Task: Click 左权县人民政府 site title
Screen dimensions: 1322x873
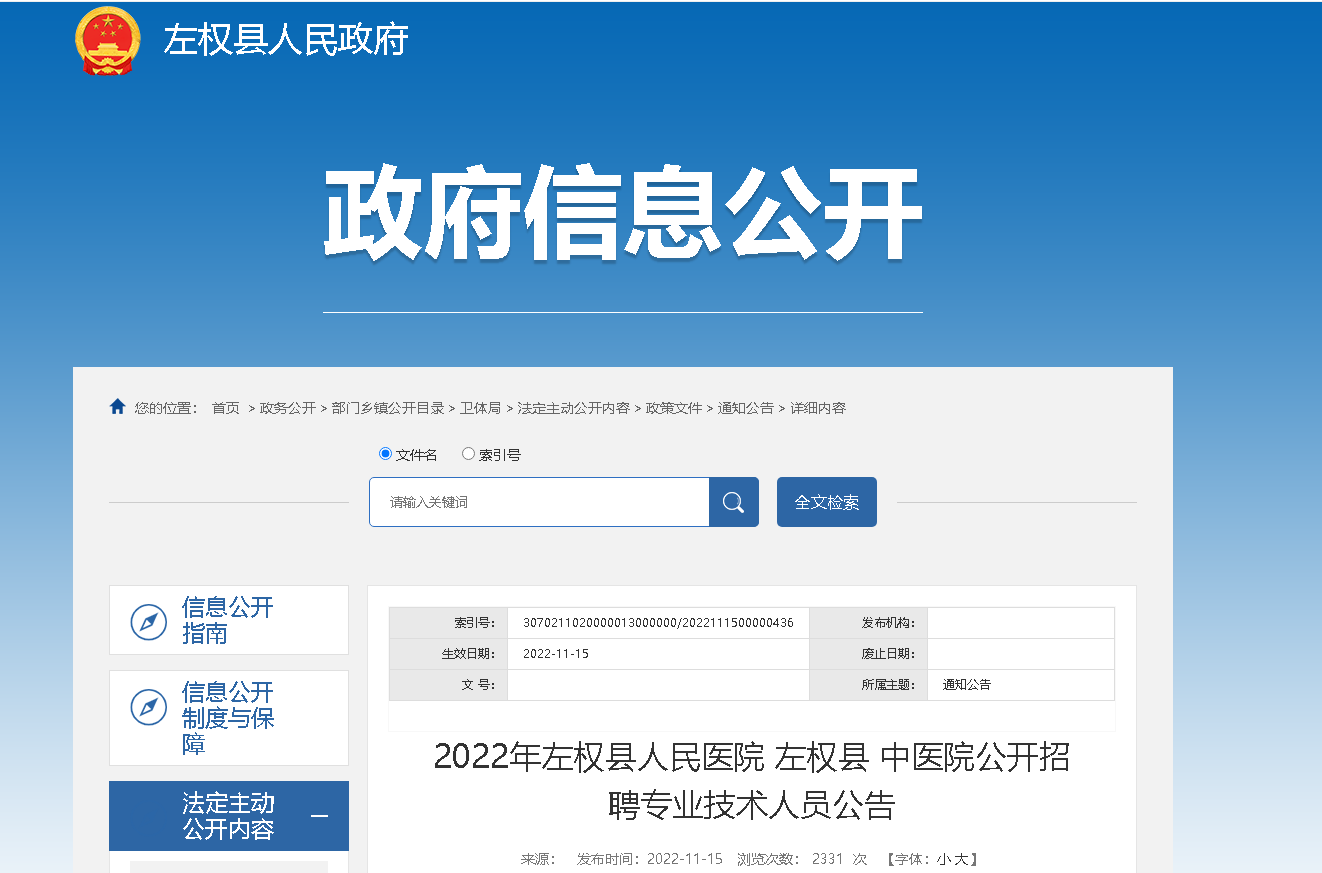Action: pyautogui.click(x=286, y=40)
